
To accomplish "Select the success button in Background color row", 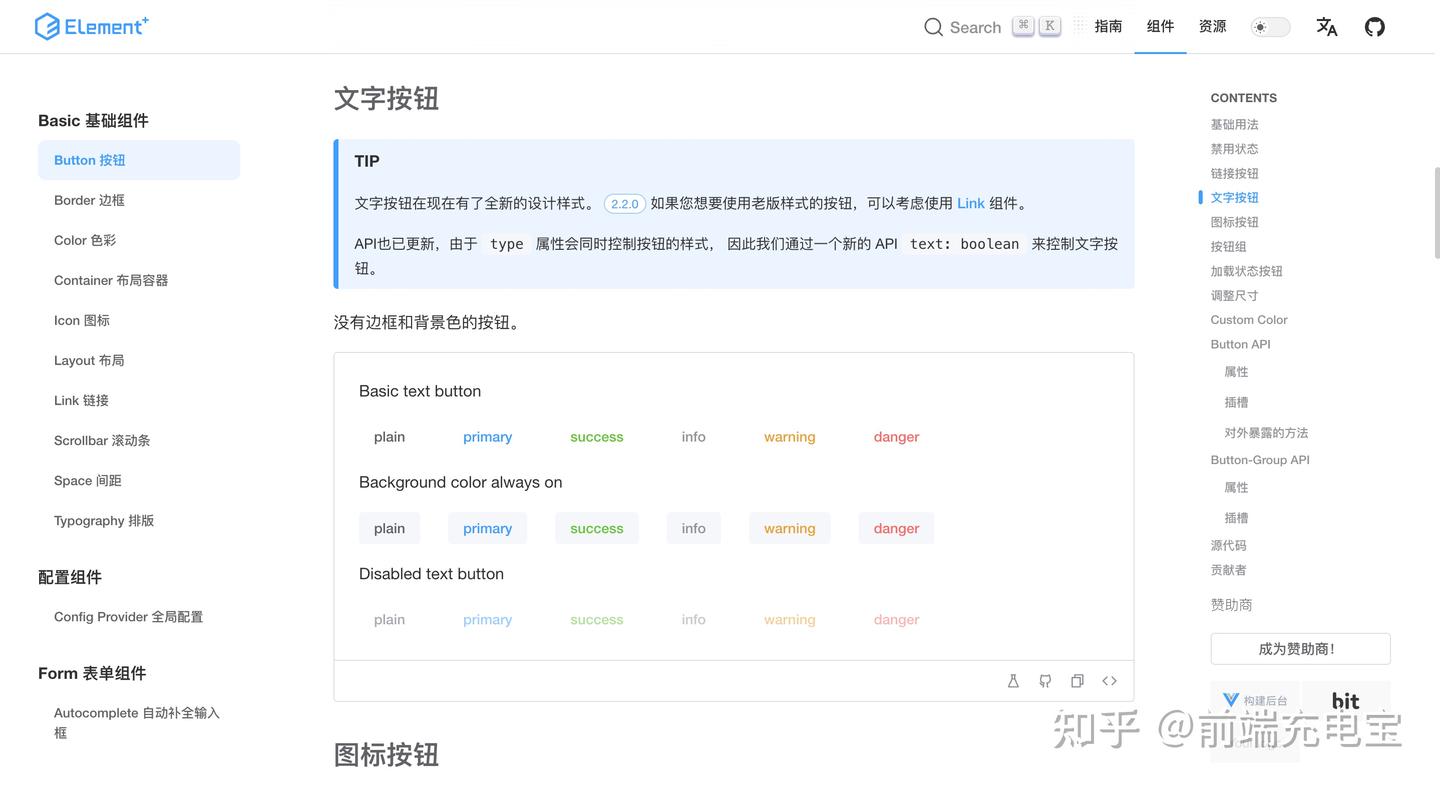I will (x=596, y=527).
